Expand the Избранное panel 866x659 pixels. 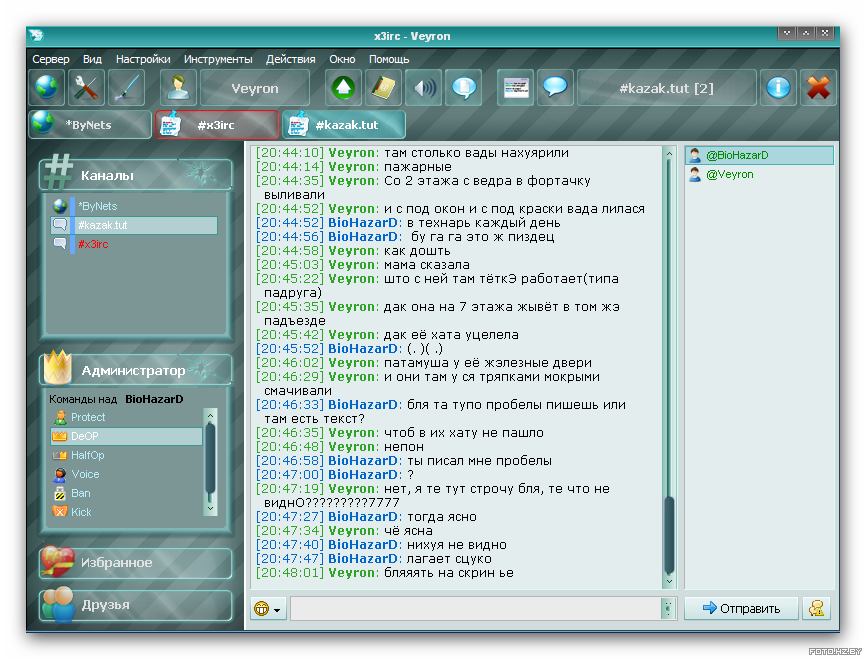(136, 562)
